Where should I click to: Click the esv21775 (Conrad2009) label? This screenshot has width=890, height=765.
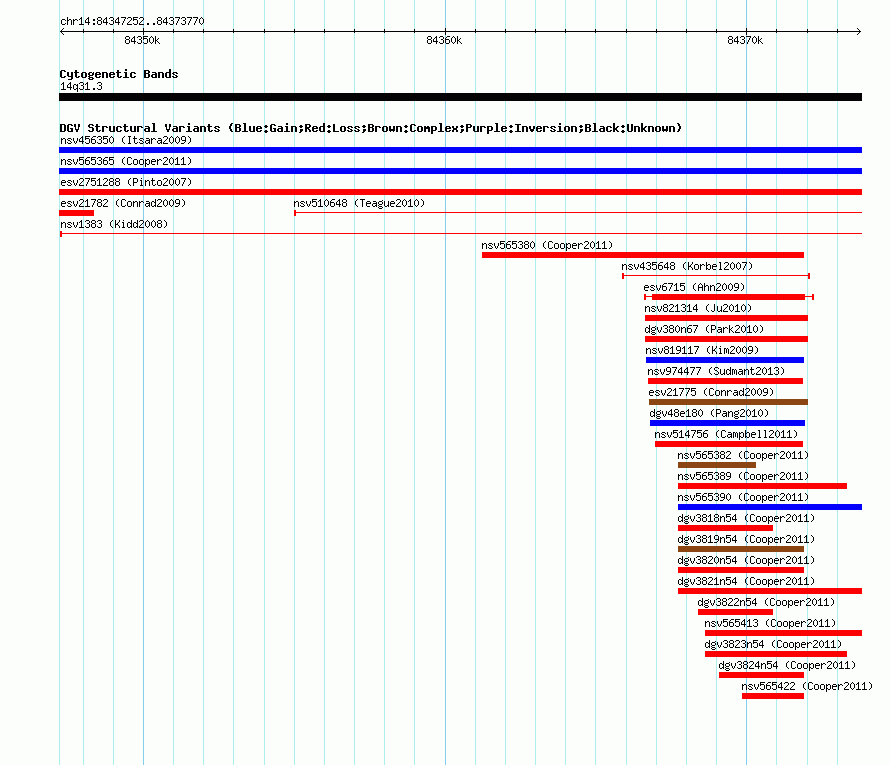711,392
